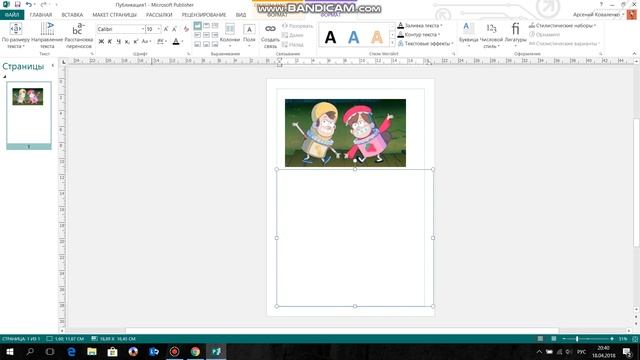Clear all text formatting
This screenshot has width=640, height=360.
pos(186,29)
